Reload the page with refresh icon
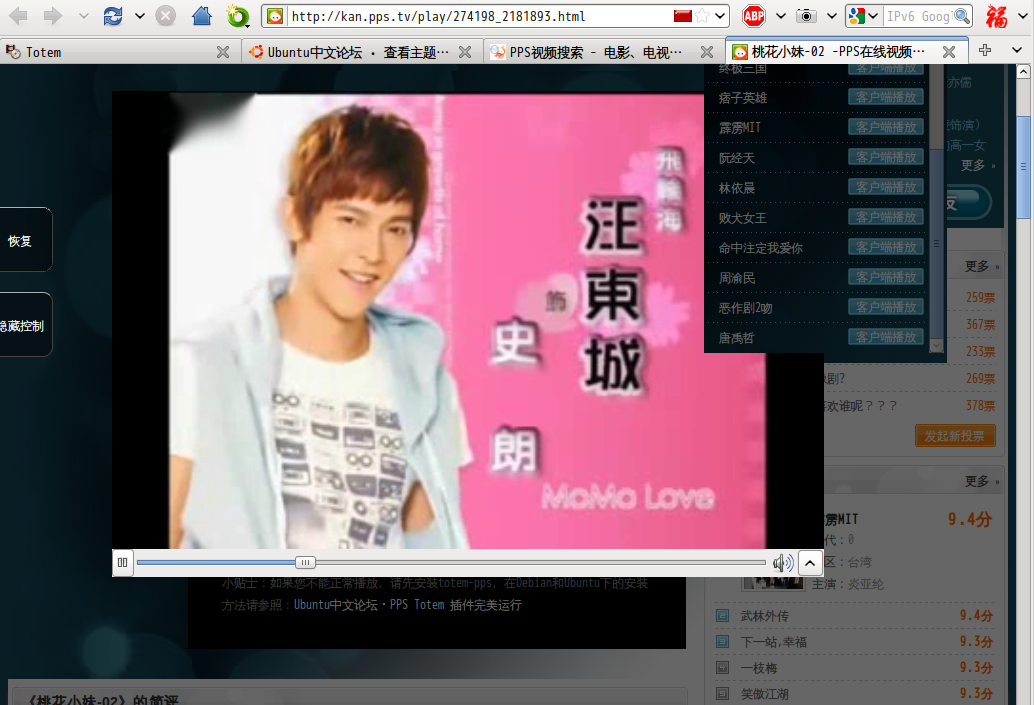The image size is (1034, 705). [113, 16]
